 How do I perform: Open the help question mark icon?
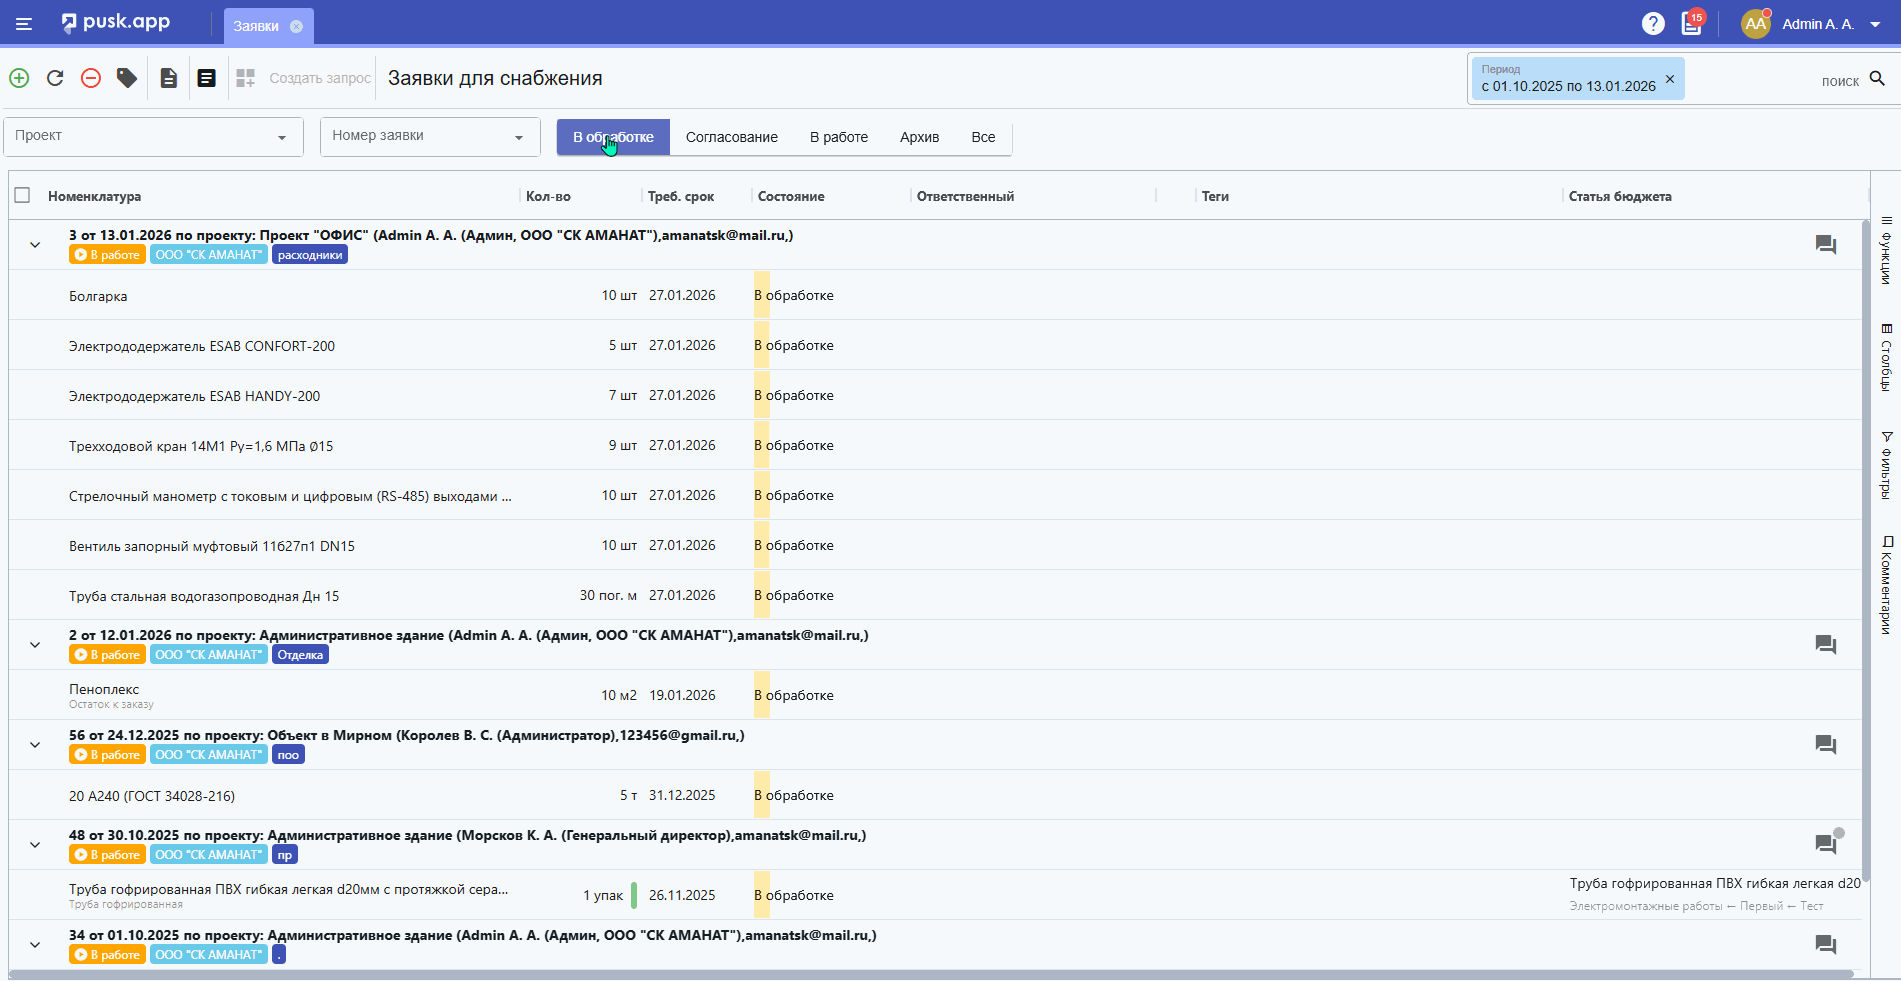point(1653,23)
